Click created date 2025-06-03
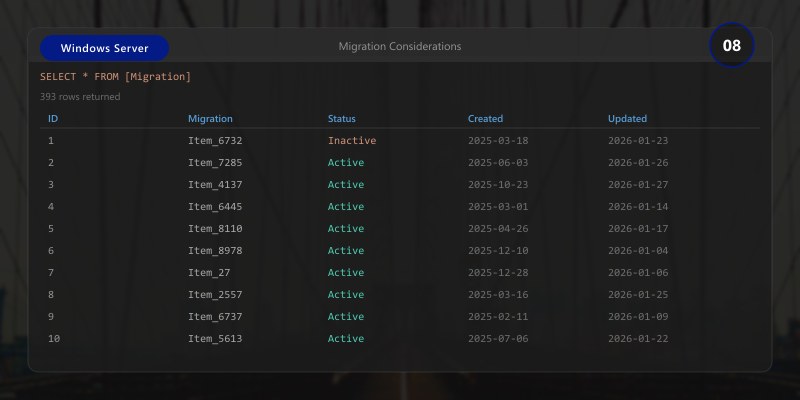800x400 pixels. click(498, 162)
